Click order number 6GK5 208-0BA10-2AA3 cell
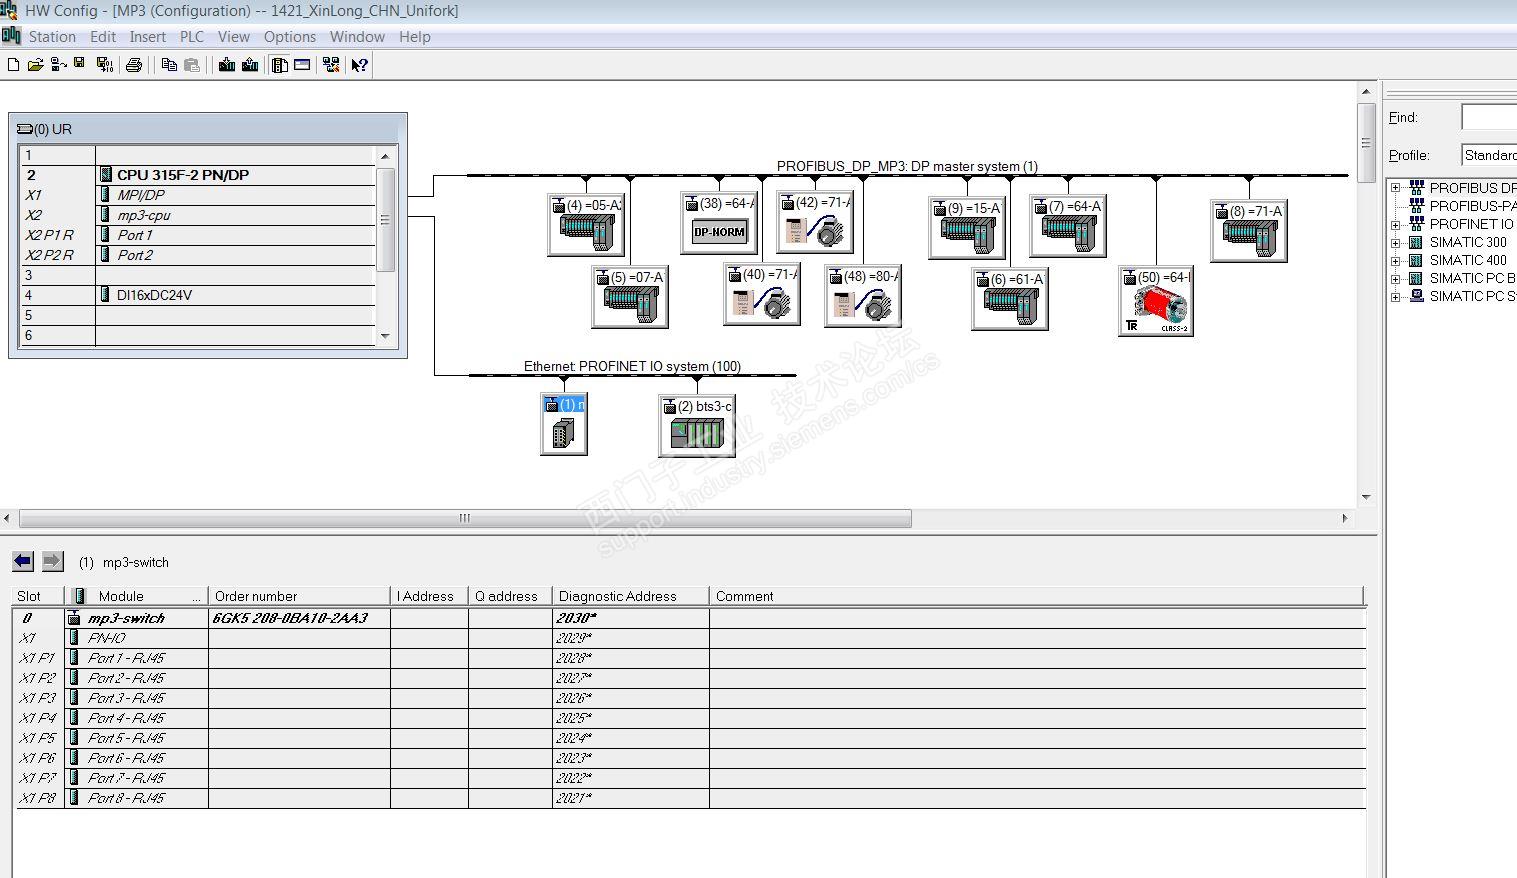Screen dimensions: 1517x878 pos(299,618)
